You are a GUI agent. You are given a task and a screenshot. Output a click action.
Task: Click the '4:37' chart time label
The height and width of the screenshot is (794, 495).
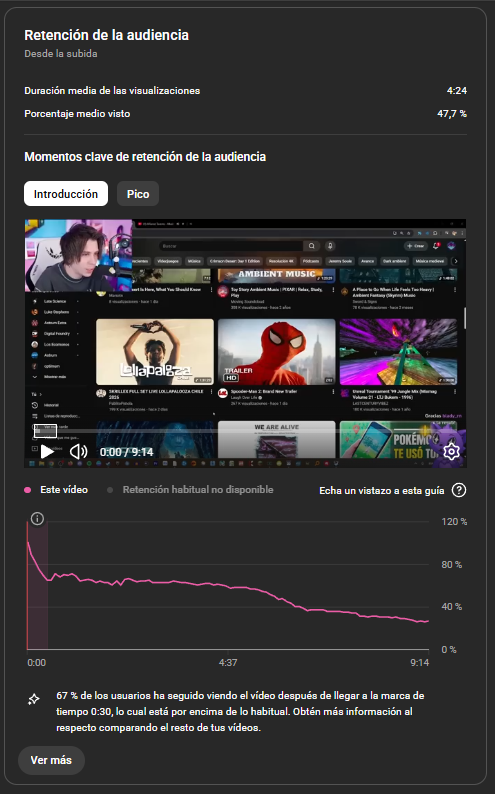(x=228, y=662)
